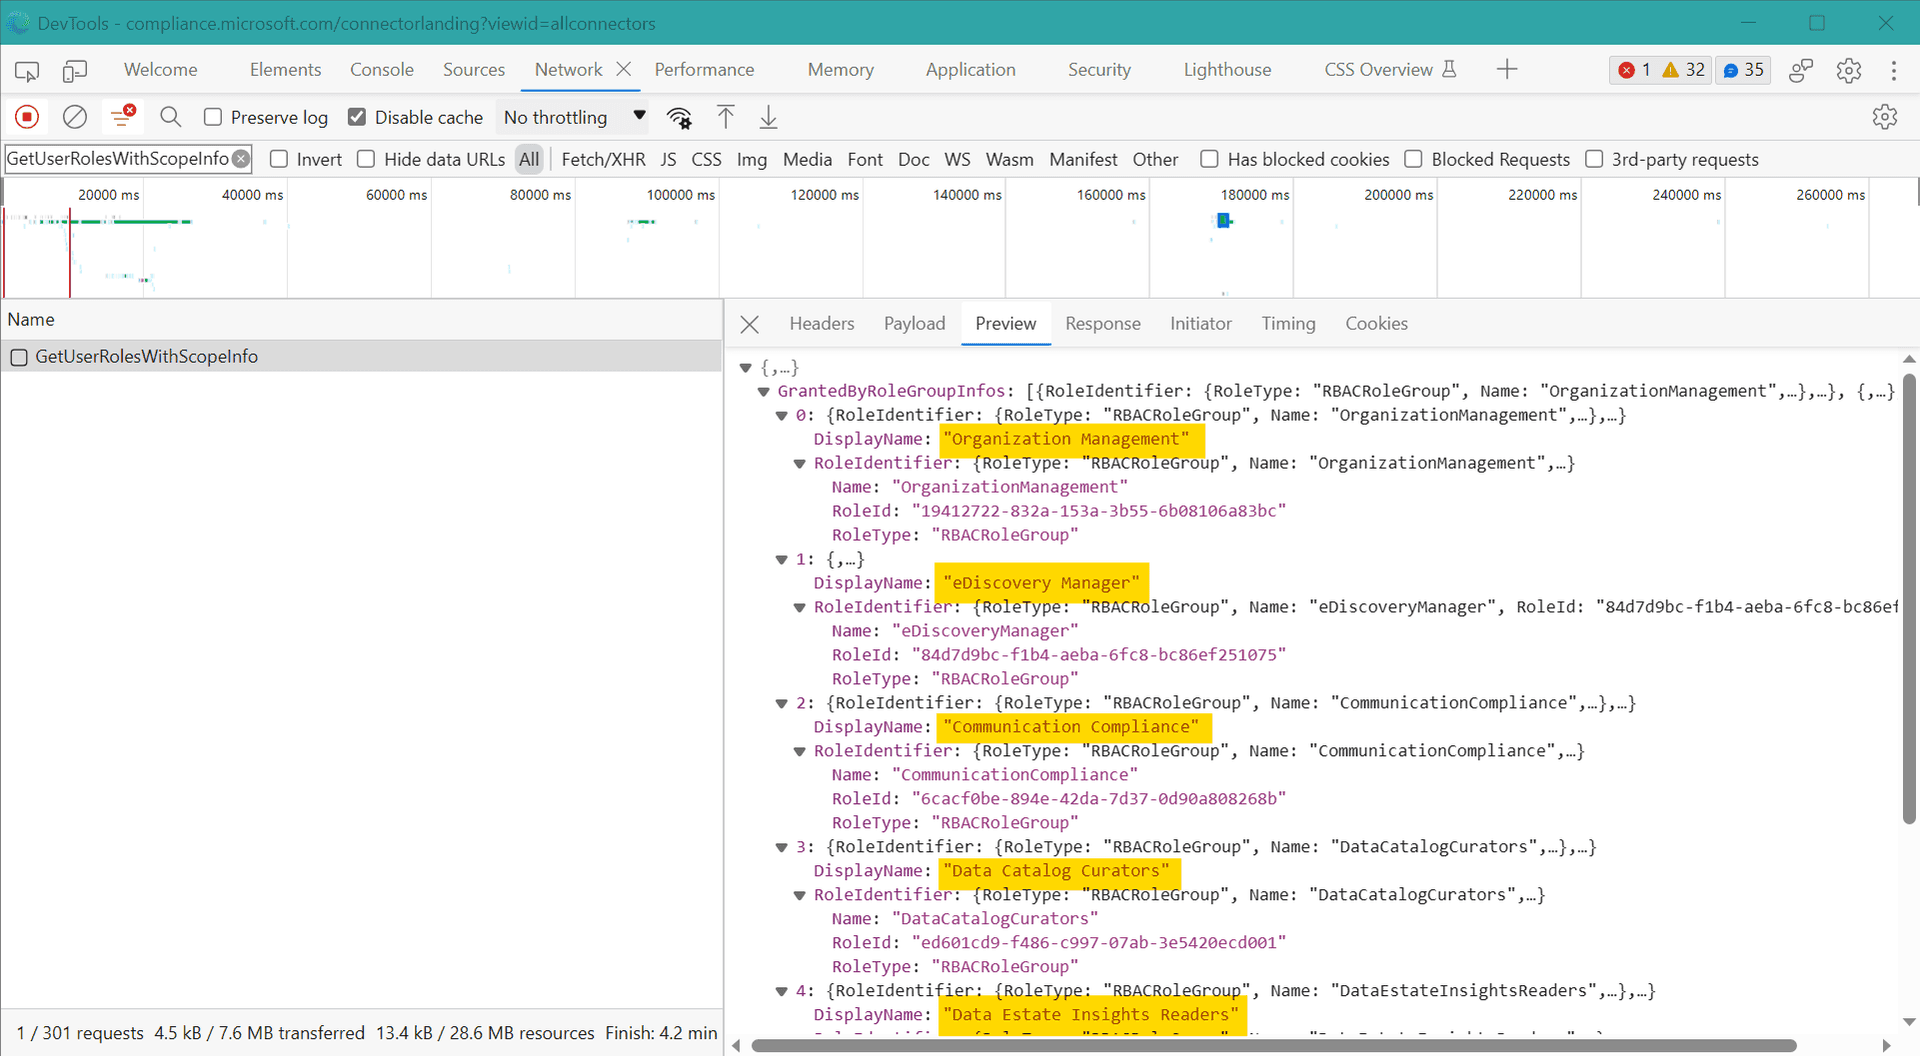This screenshot has width=1920, height=1056.
Task: Switch to the Console tab
Action: coord(381,70)
